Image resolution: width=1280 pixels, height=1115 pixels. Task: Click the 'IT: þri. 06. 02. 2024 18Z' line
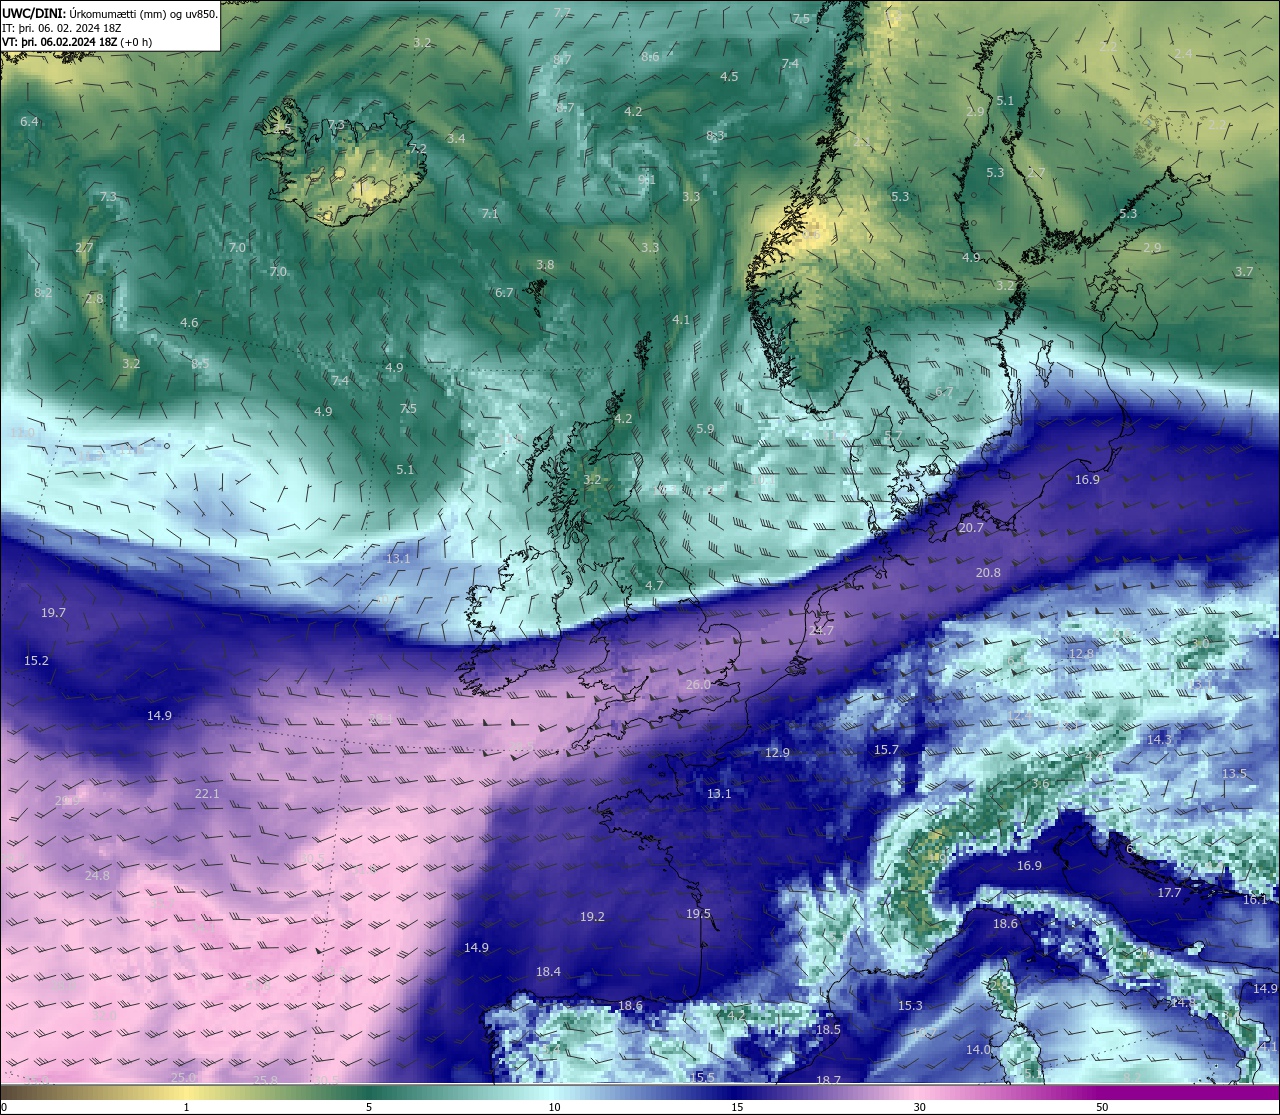[x=62, y=28]
